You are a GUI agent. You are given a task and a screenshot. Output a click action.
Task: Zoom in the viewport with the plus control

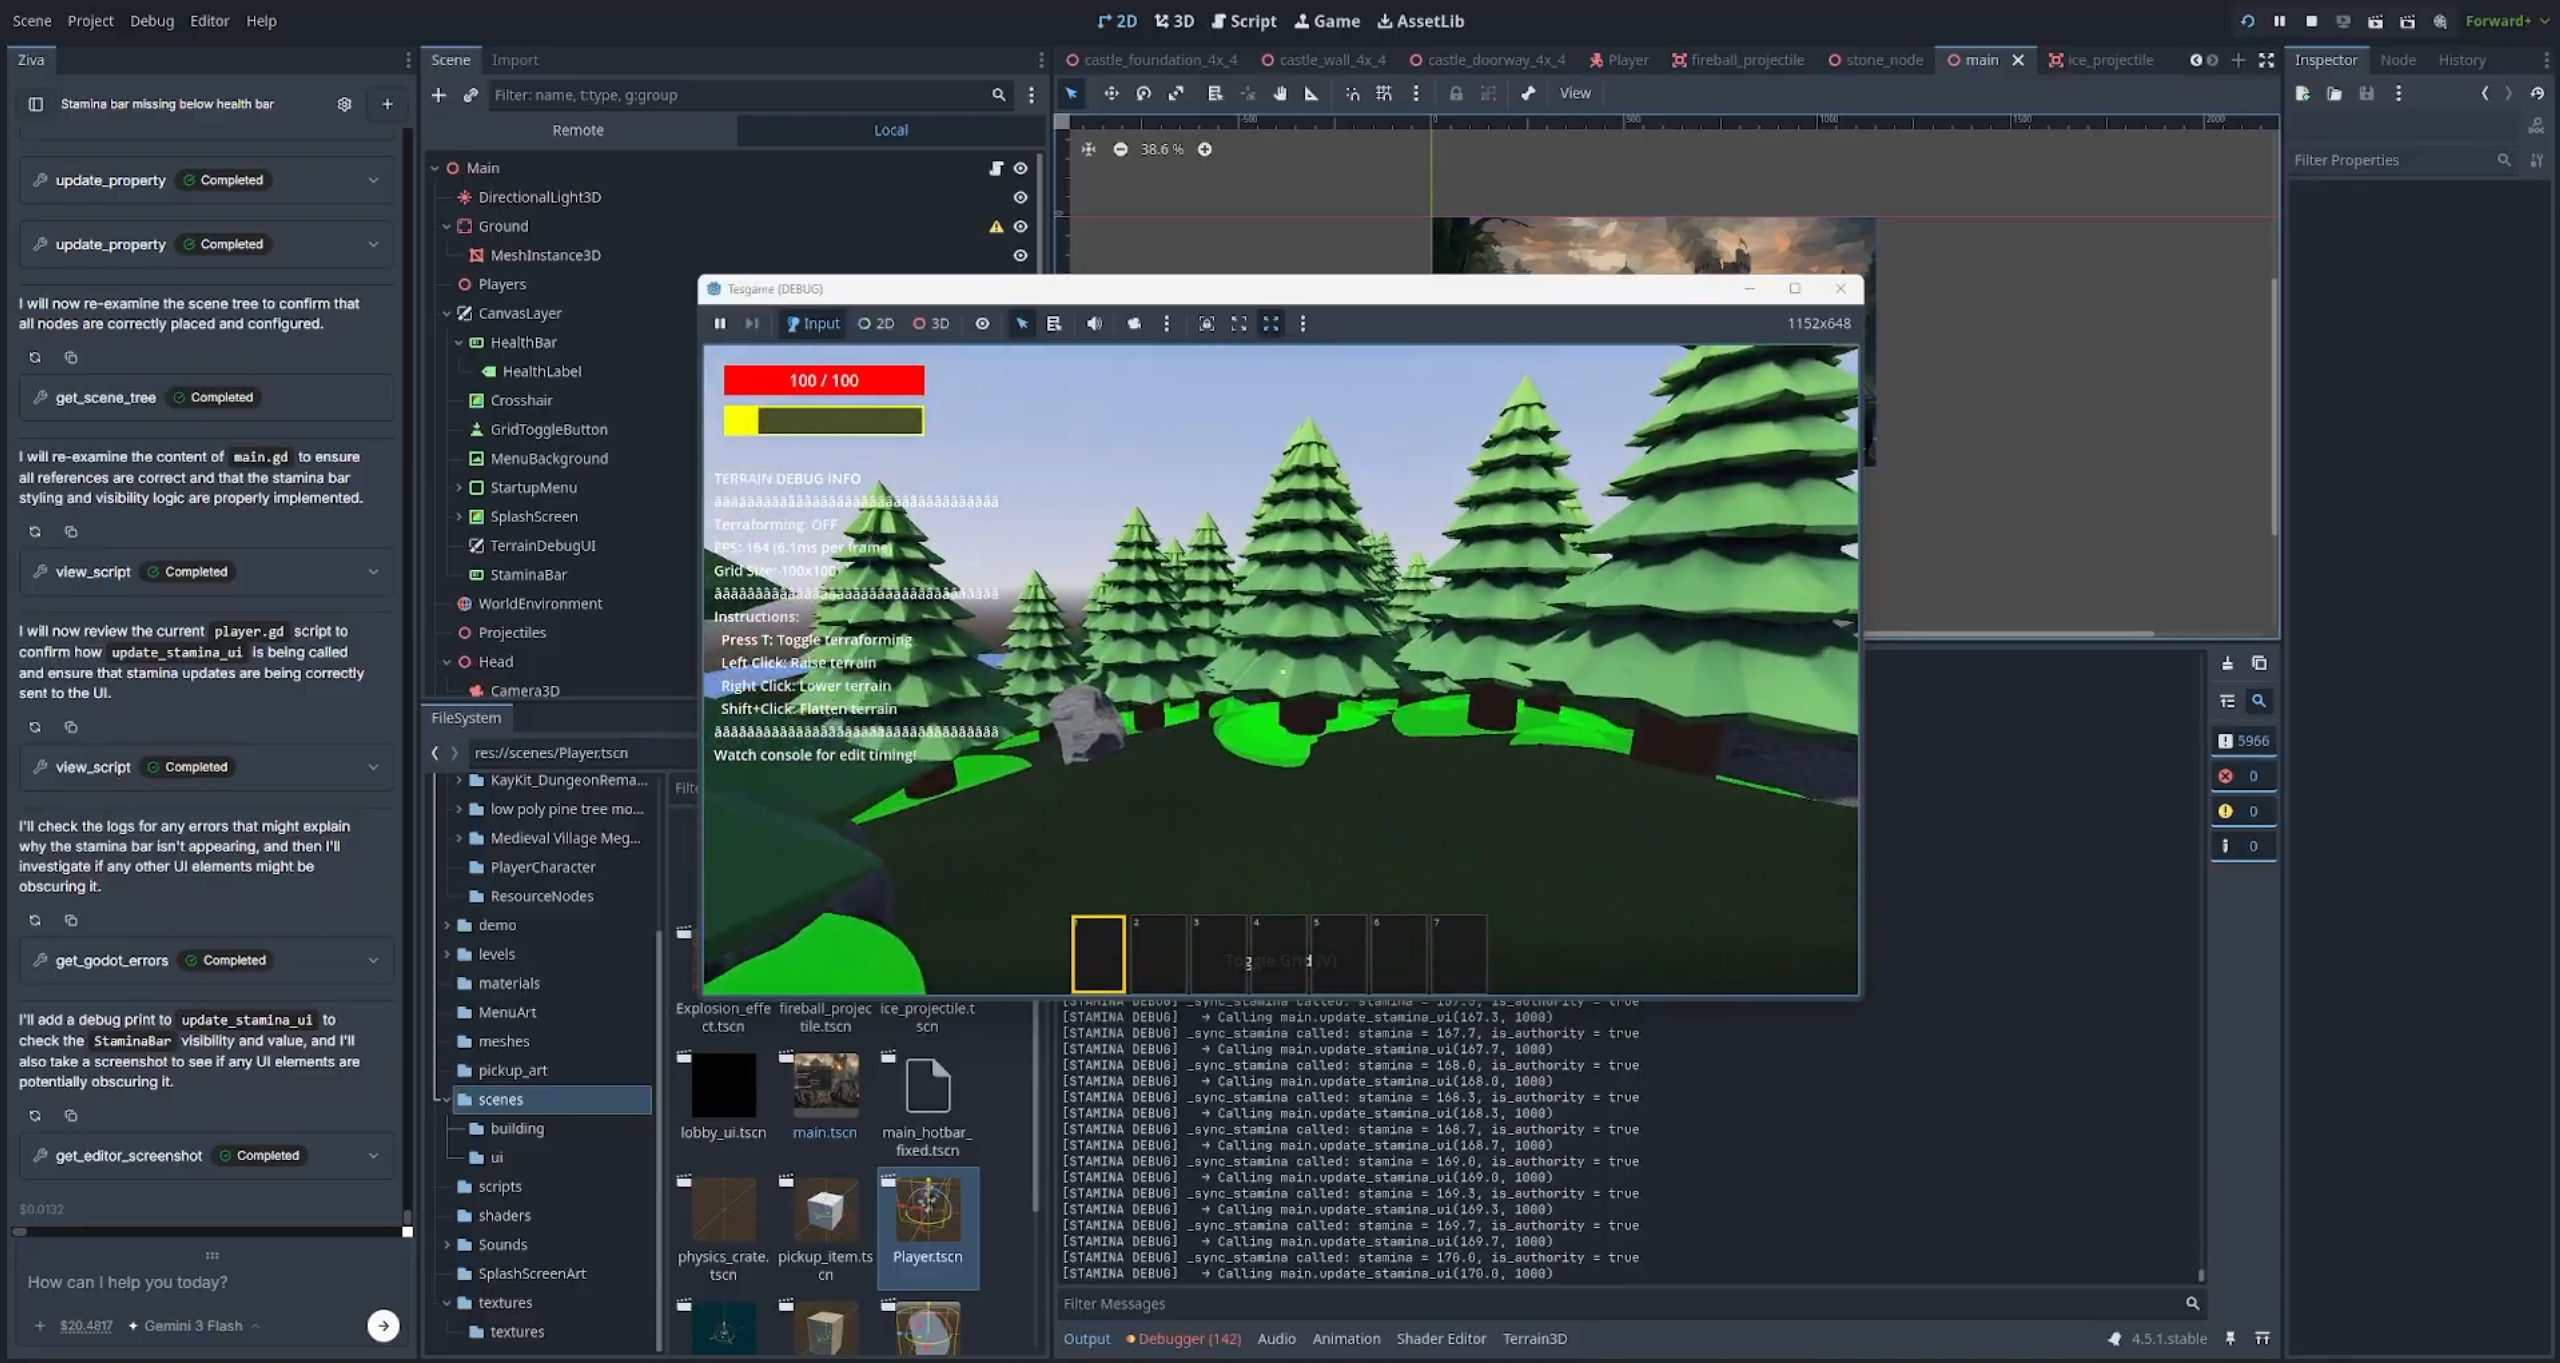click(1204, 149)
